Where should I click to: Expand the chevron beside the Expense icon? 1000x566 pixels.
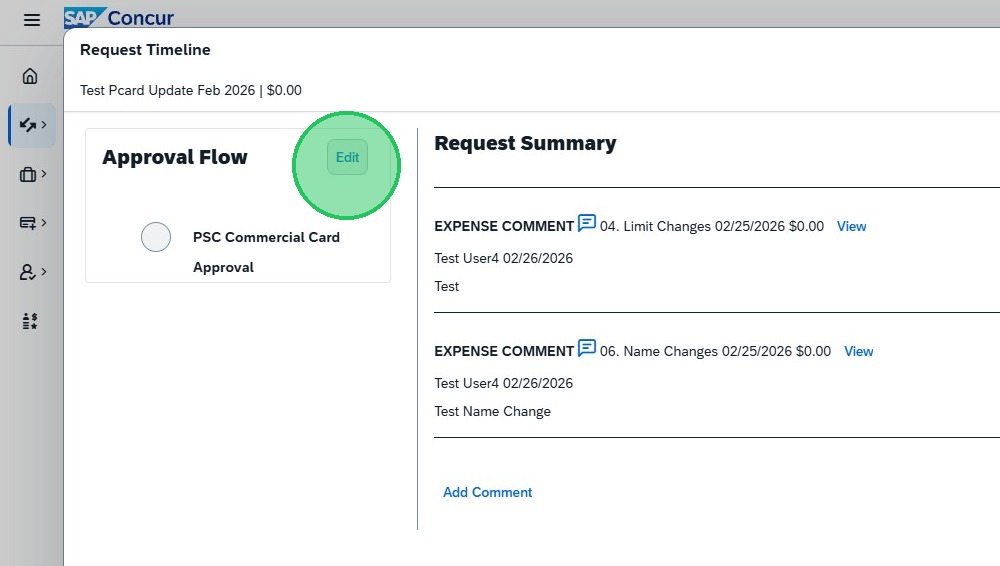click(x=44, y=223)
